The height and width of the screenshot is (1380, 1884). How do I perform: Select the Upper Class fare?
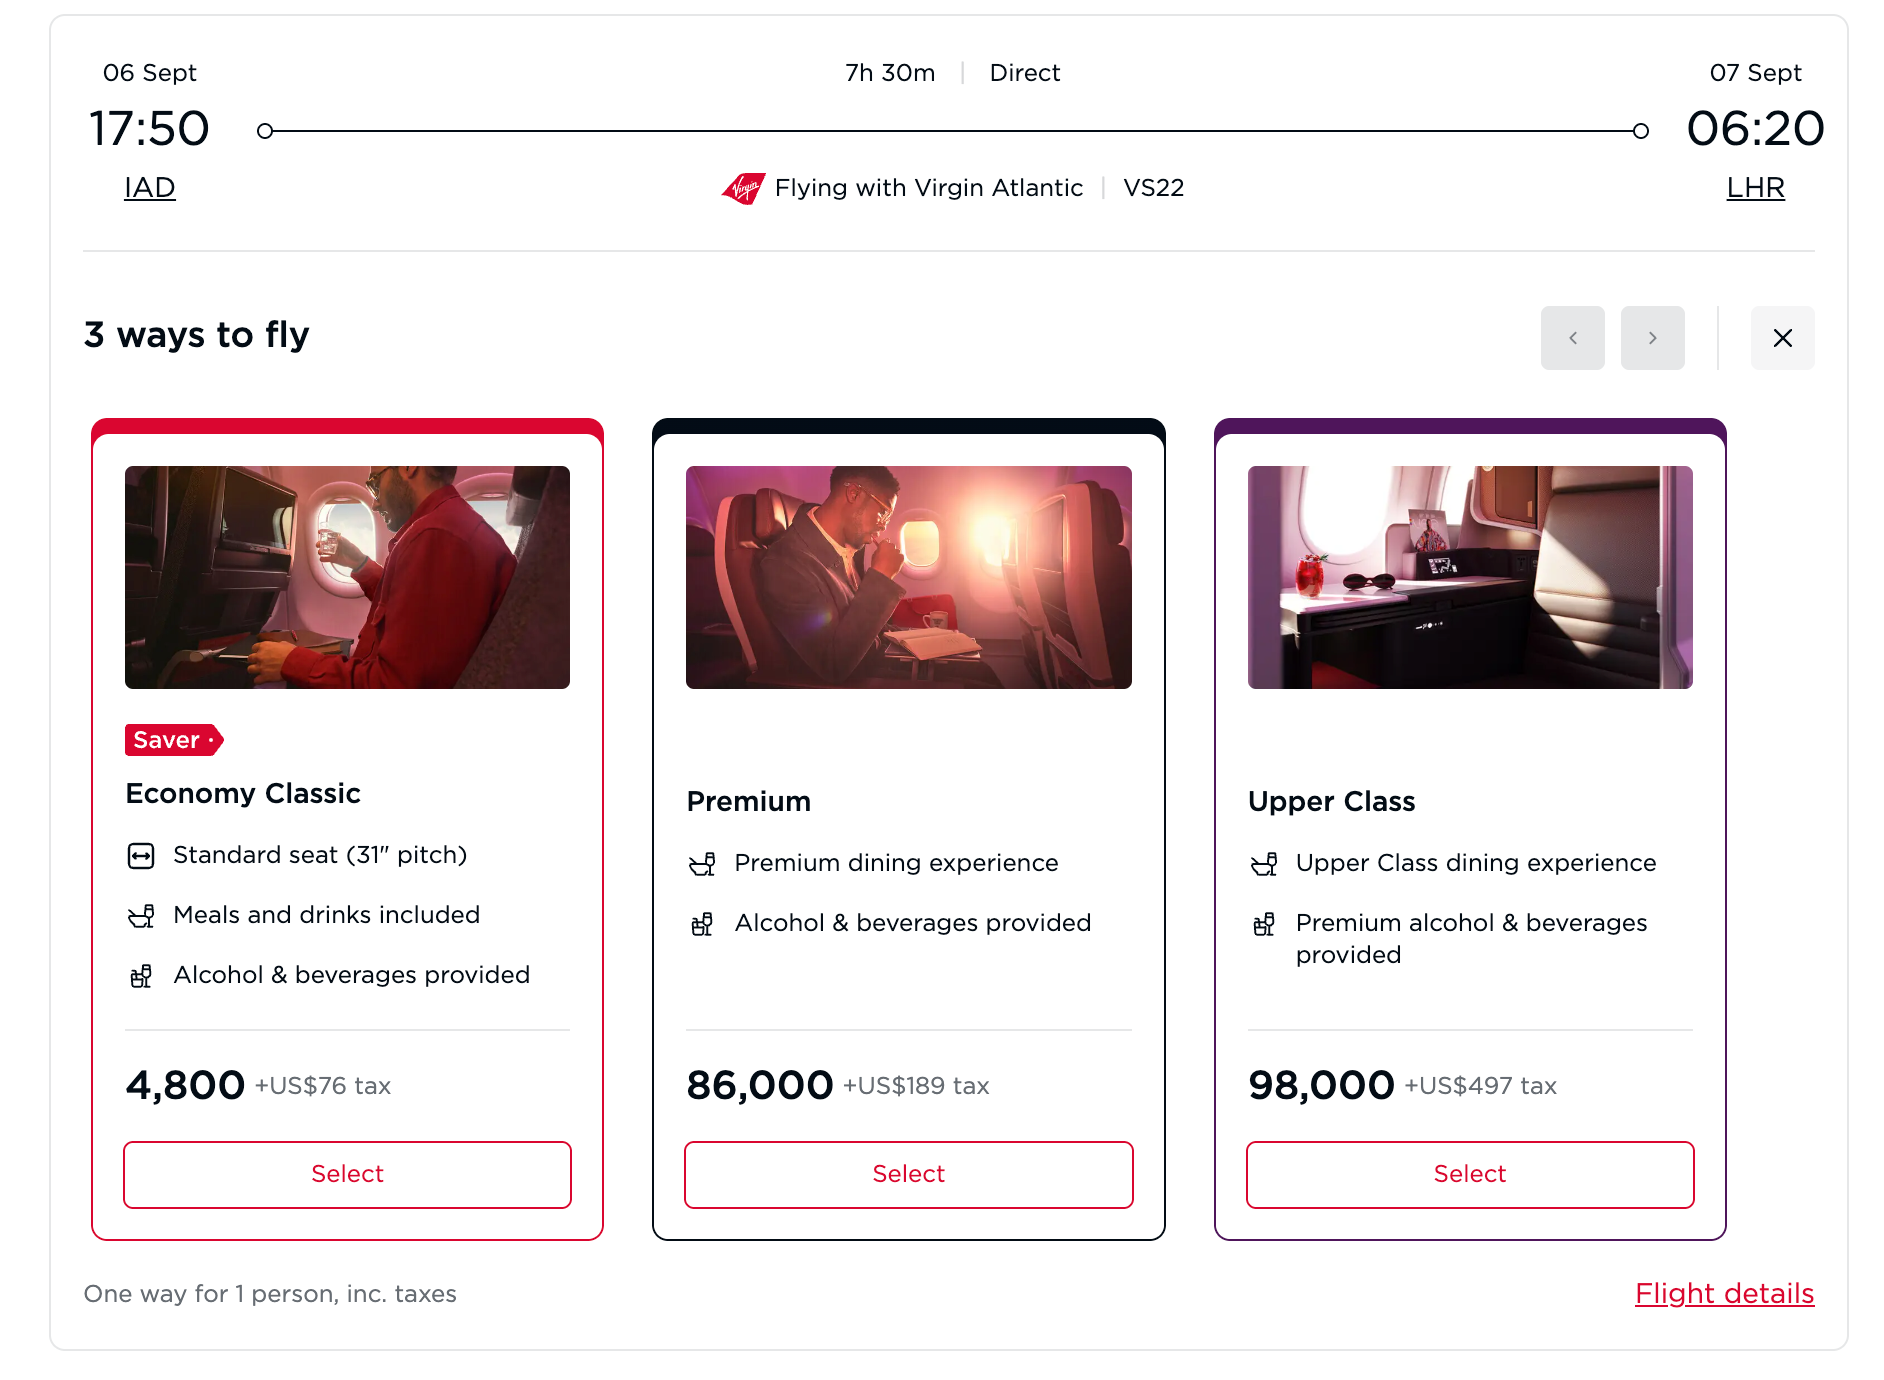(x=1470, y=1174)
